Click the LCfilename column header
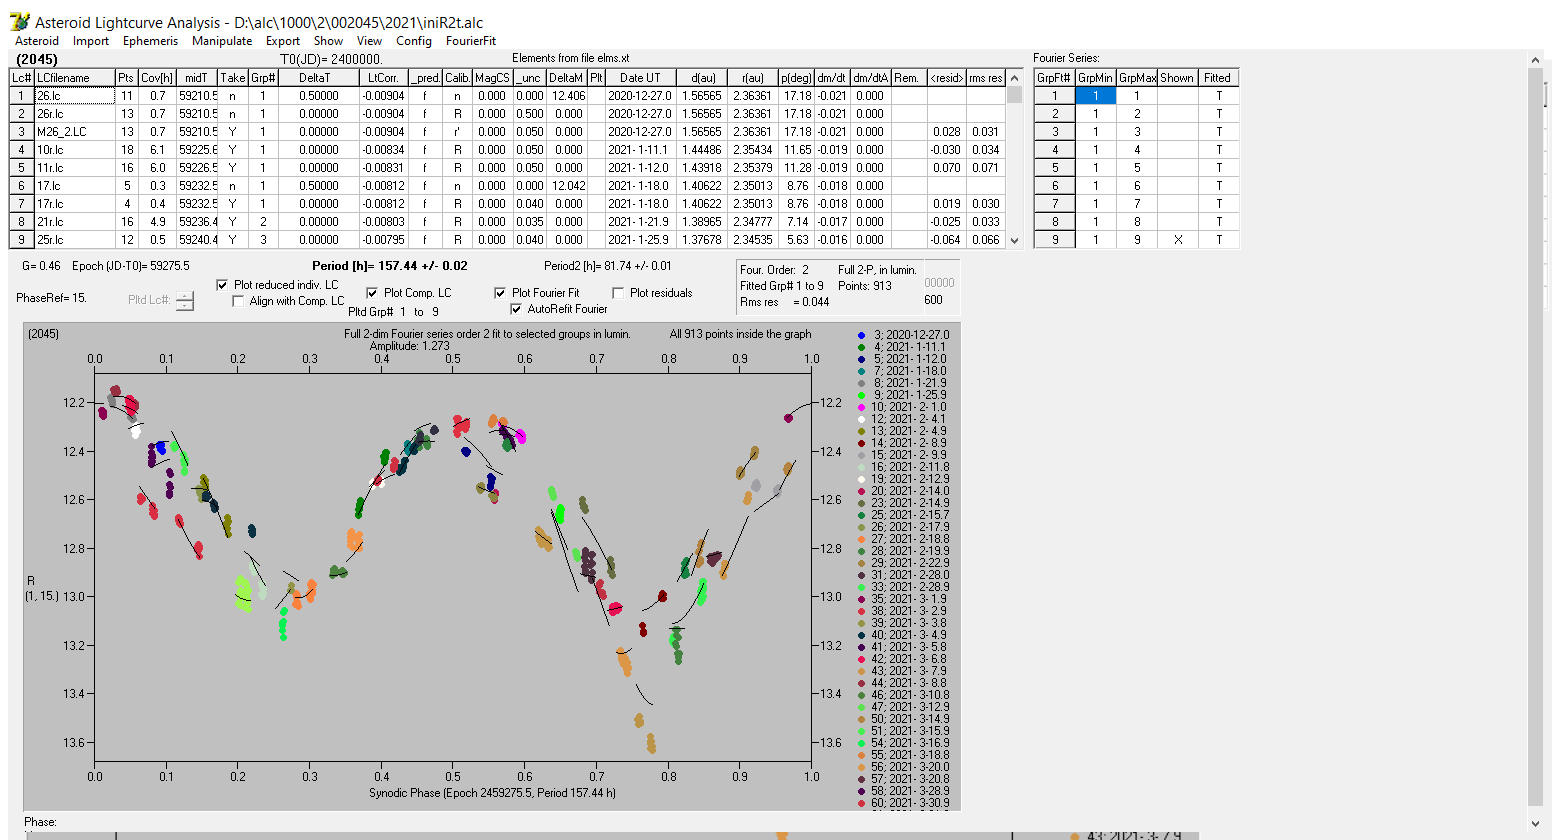Screen dimensions: 1552x840 pos(74,78)
